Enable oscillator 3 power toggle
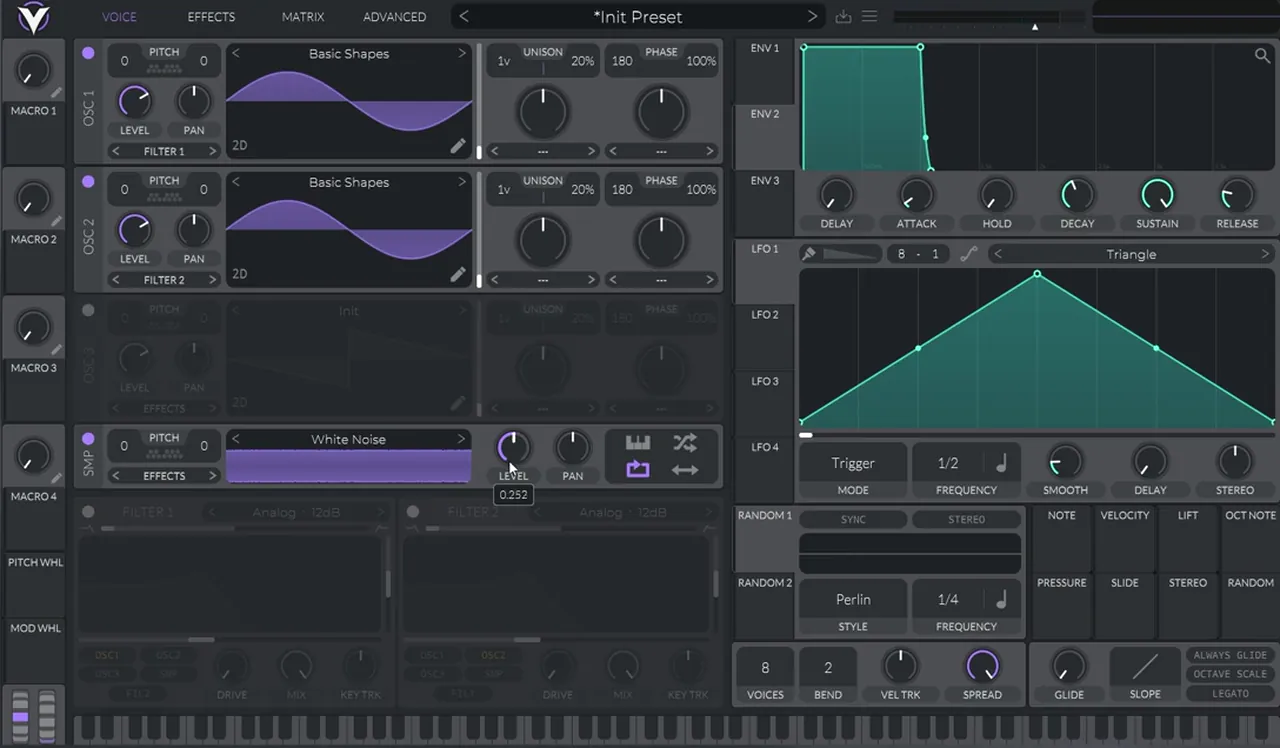Screen dimensions: 1280x748 (88, 311)
